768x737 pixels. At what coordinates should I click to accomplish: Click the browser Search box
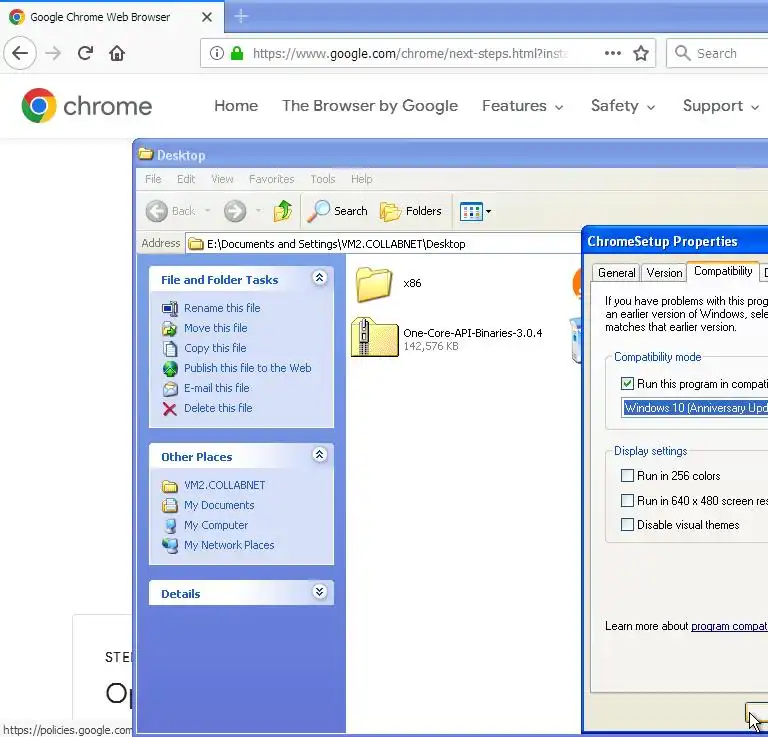(x=717, y=53)
